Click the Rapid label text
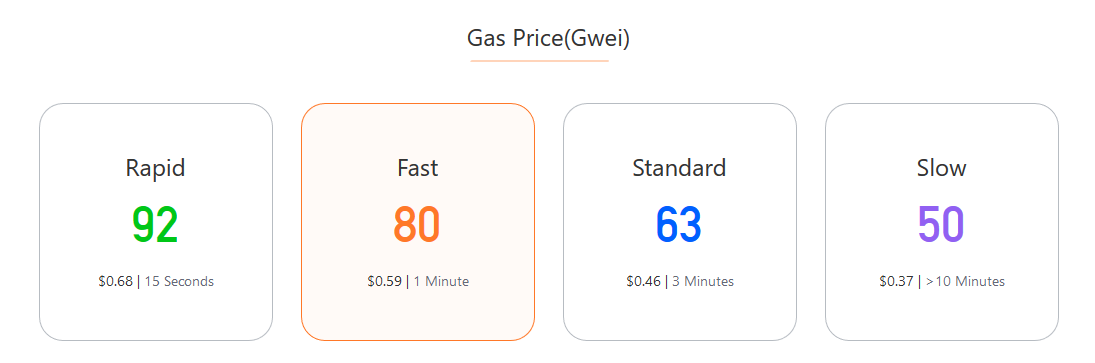 point(156,168)
